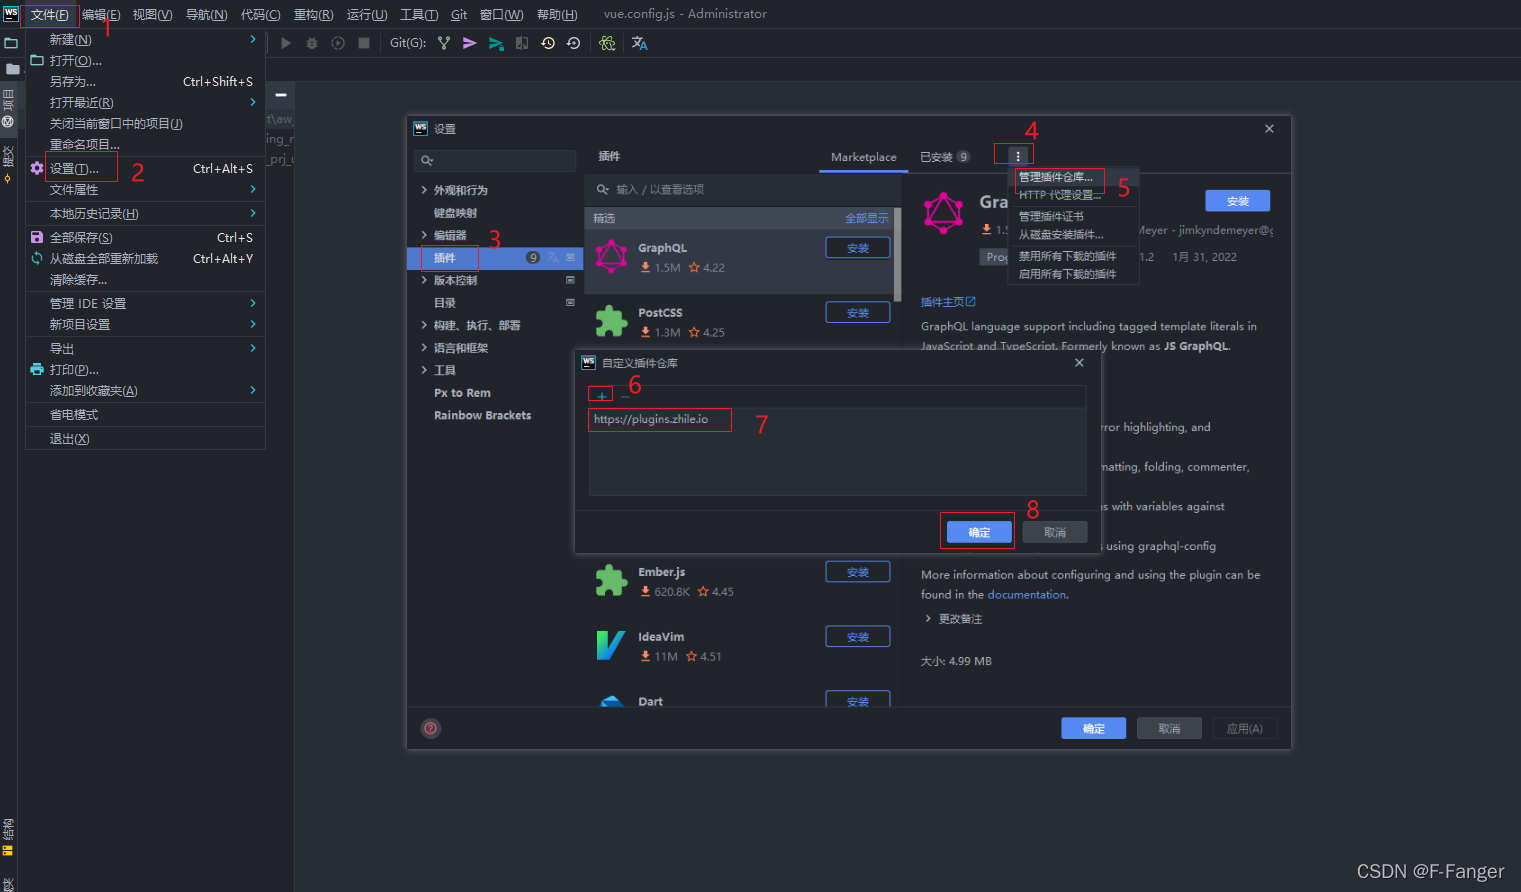Open the 编辑(E) menu
This screenshot has width=1521, height=892.
[101, 14]
